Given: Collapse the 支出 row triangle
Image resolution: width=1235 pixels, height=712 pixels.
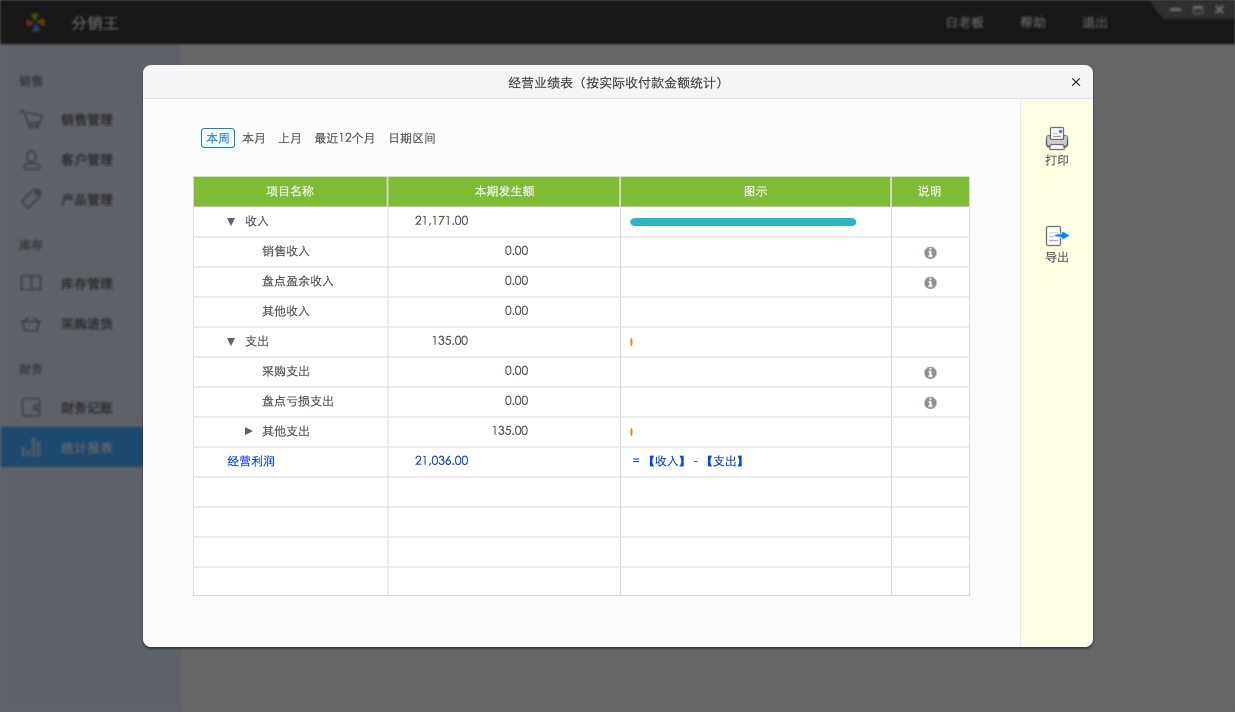Looking at the screenshot, I should coord(231,342).
